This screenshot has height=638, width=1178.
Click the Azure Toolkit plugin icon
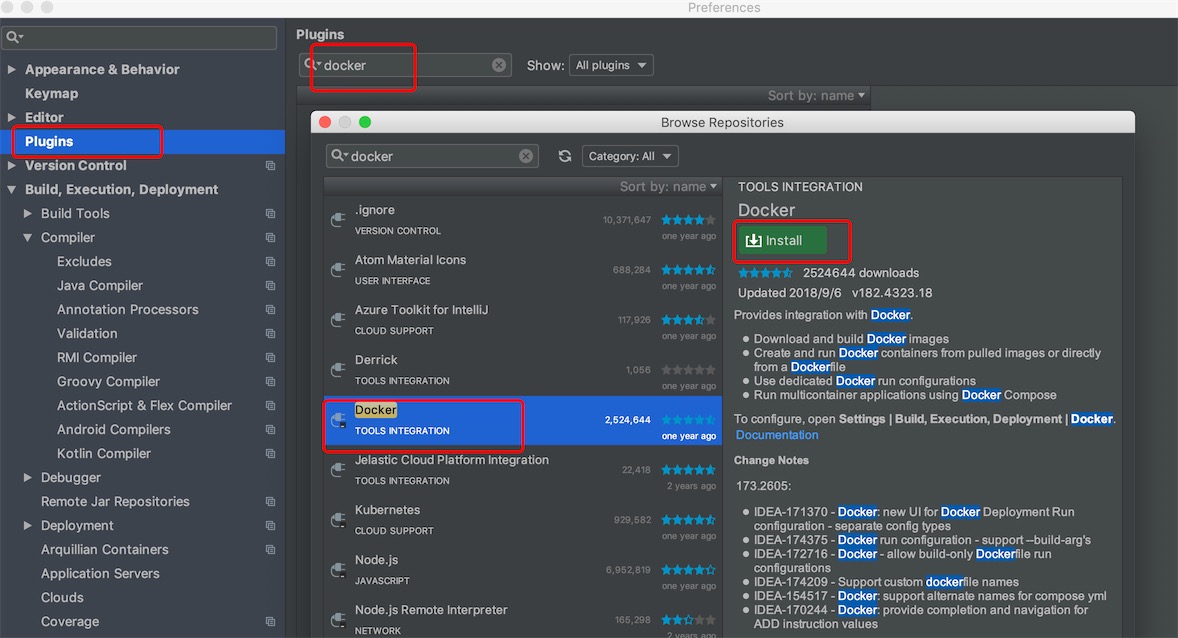pyautogui.click(x=338, y=319)
